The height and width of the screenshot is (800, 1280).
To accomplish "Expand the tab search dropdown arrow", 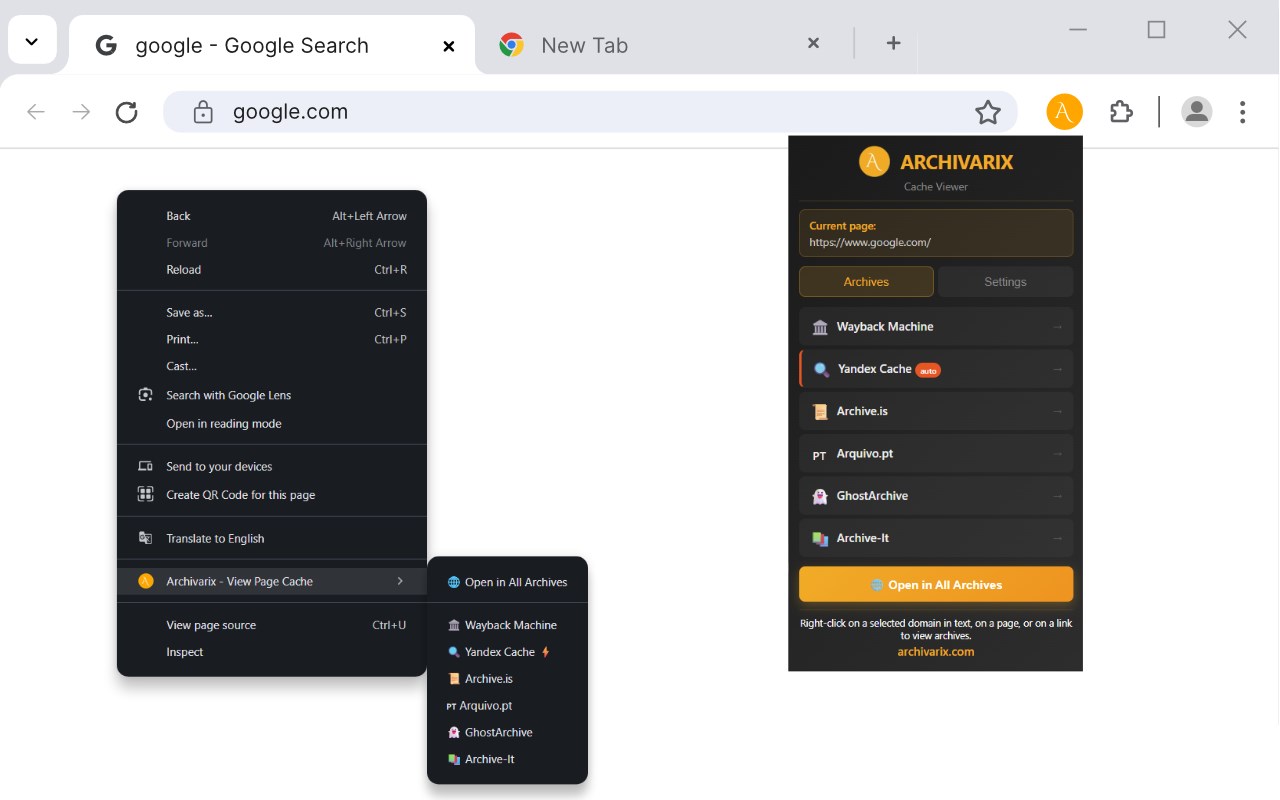I will 32,43.
